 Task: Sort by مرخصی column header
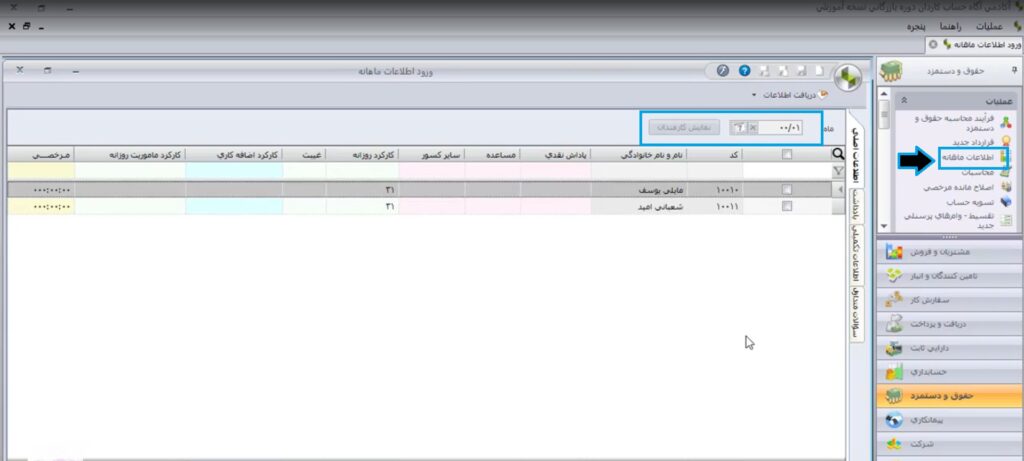[x=40, y=154]
